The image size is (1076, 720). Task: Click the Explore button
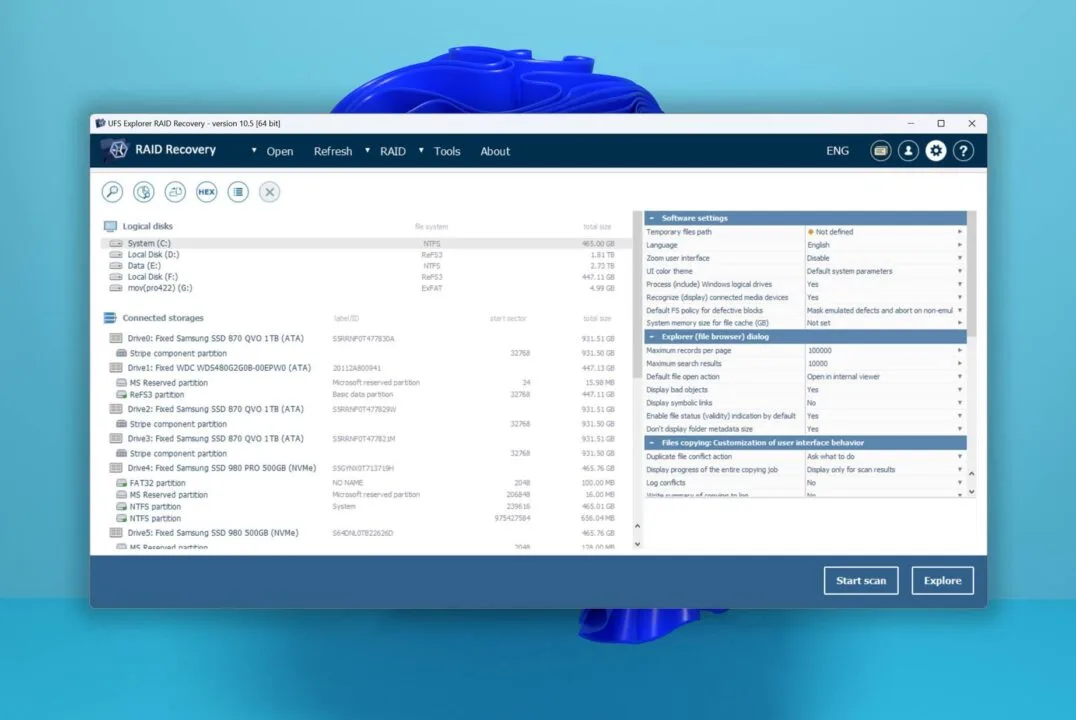coord(943,581)
